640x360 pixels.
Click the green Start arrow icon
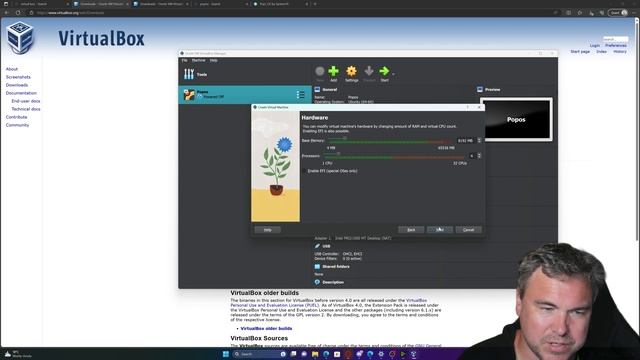384,71
